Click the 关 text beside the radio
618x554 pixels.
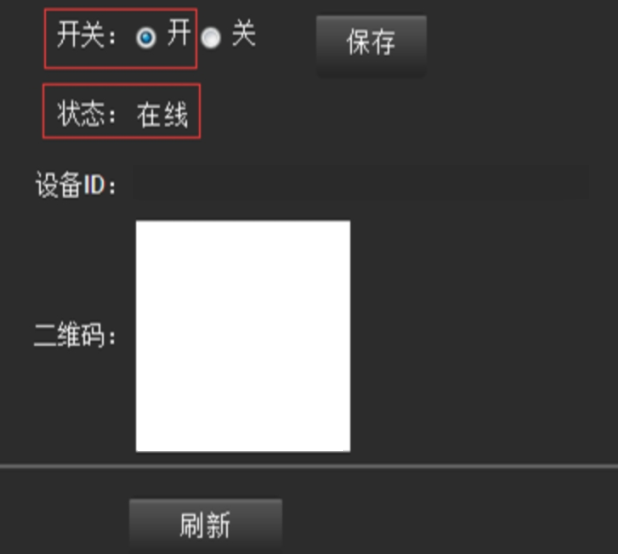[244, 33]
